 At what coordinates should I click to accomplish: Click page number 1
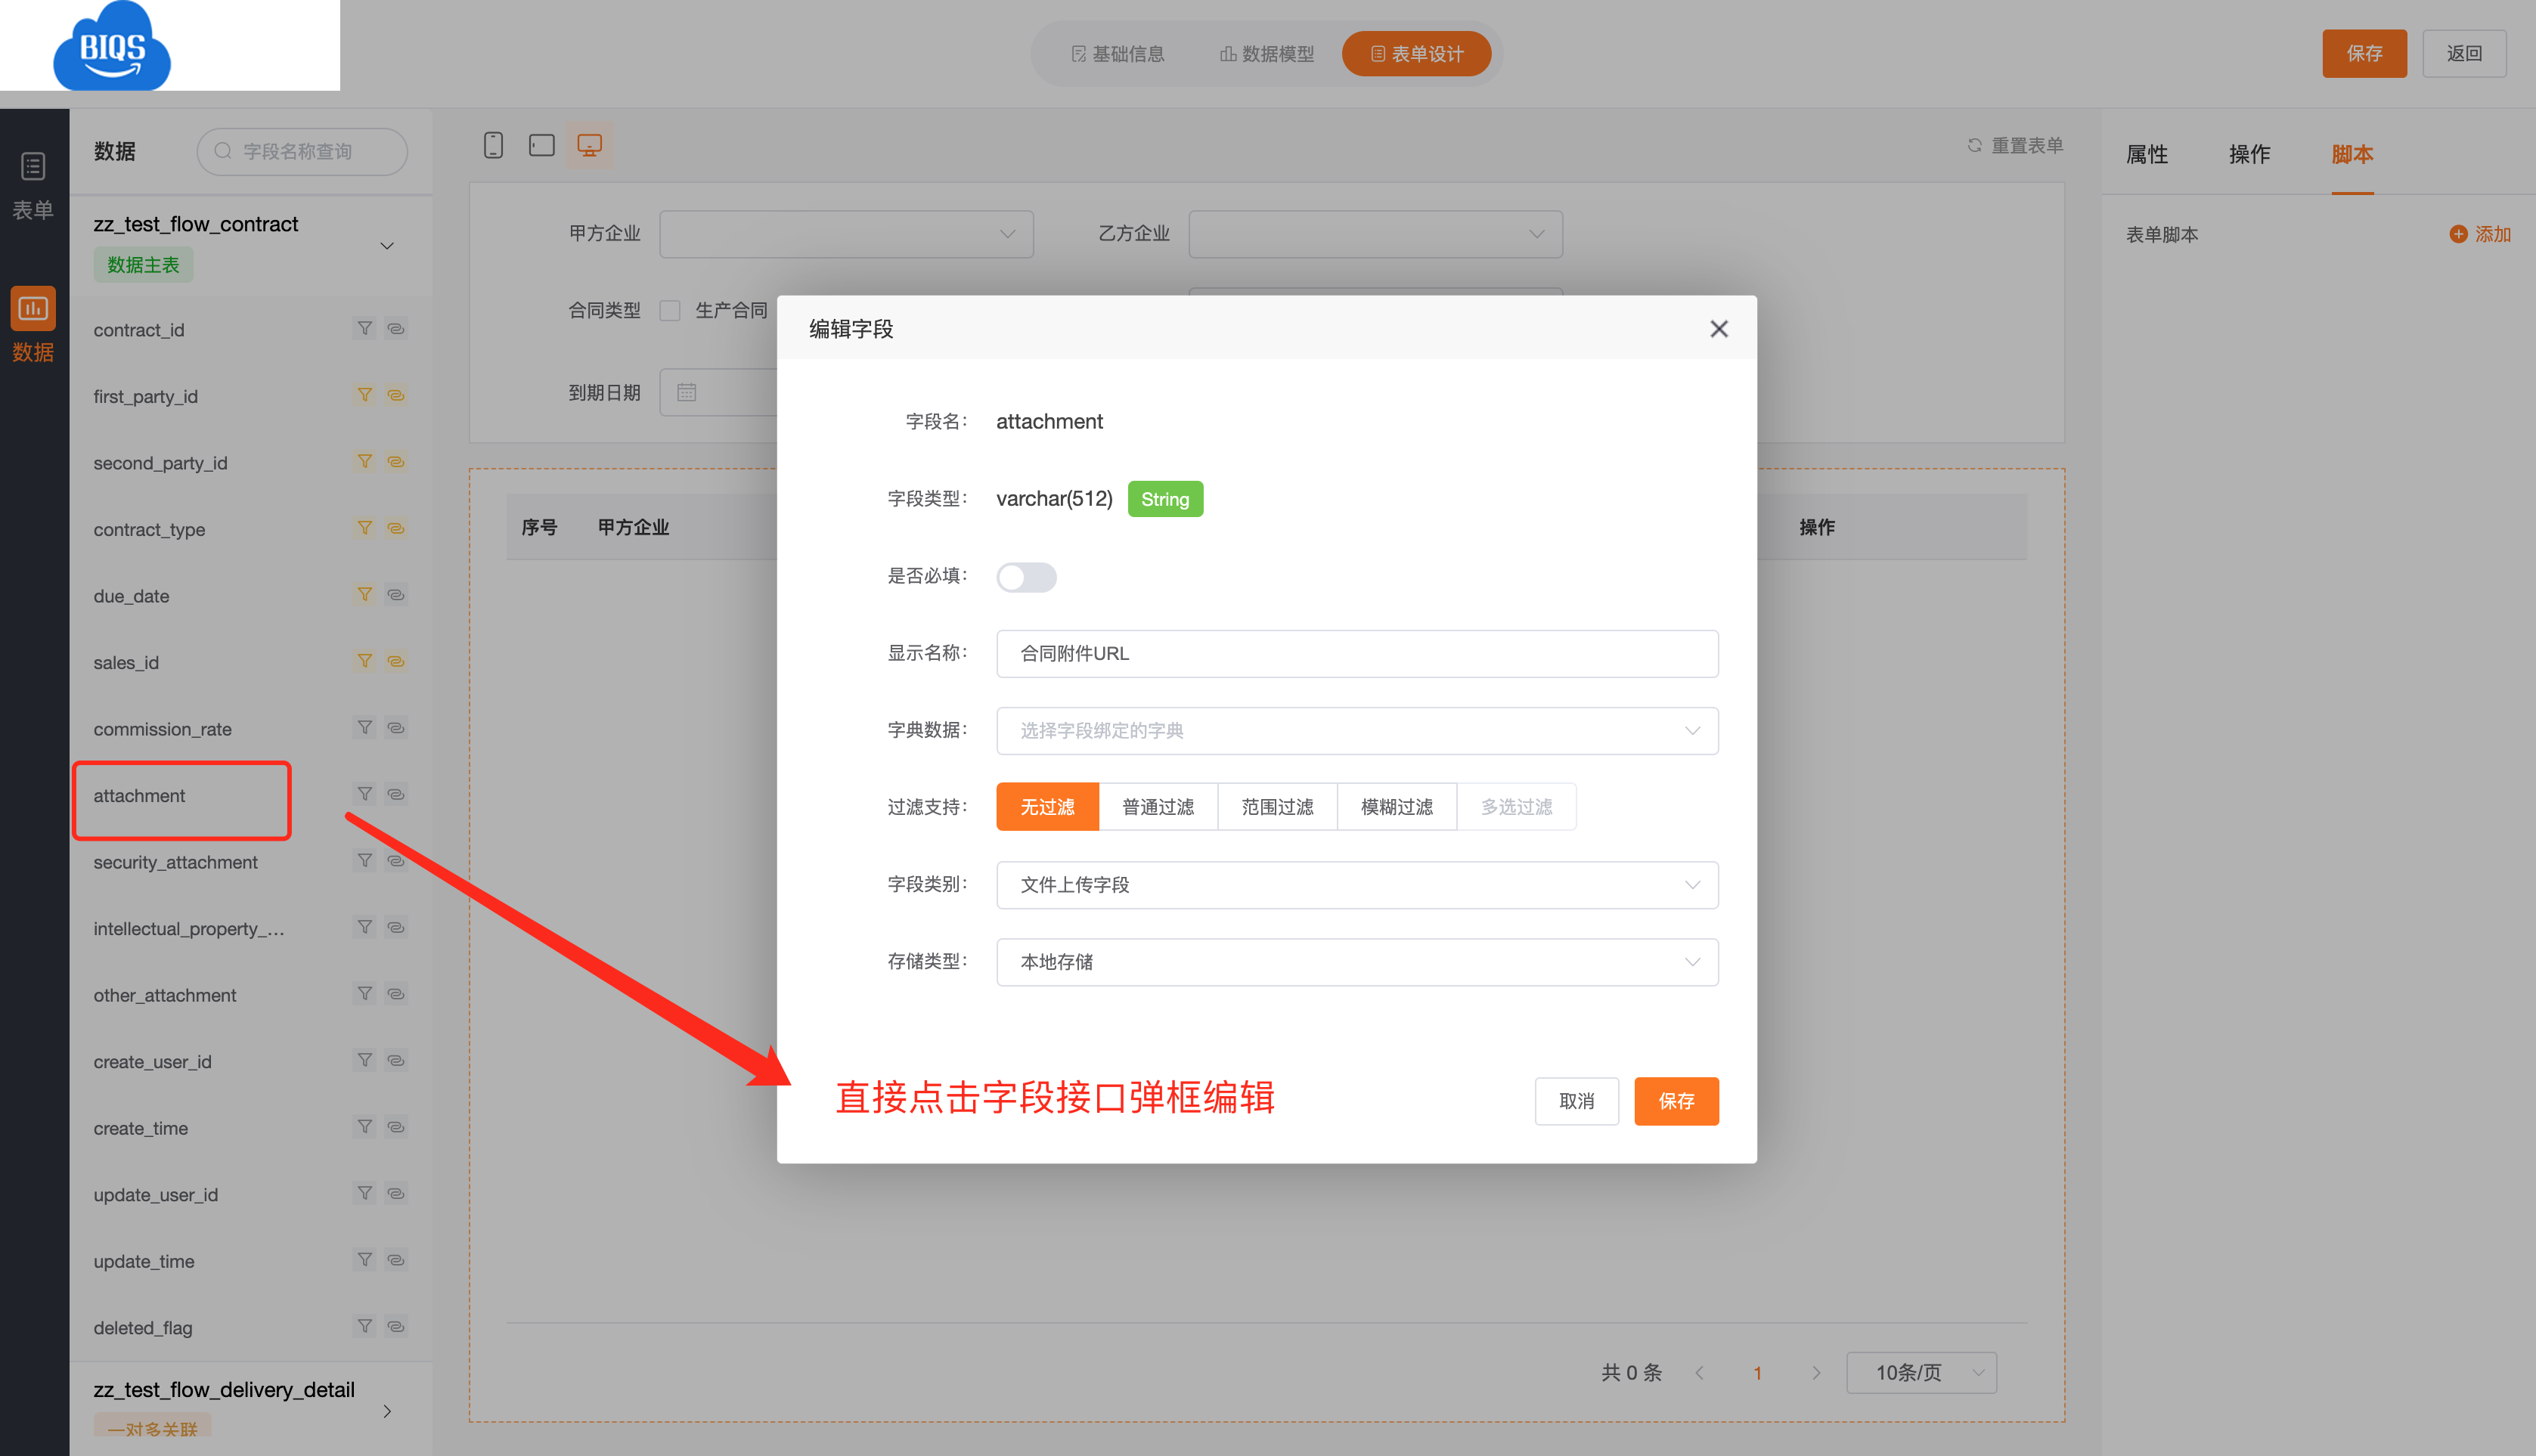click(x=1757, y=1372)
